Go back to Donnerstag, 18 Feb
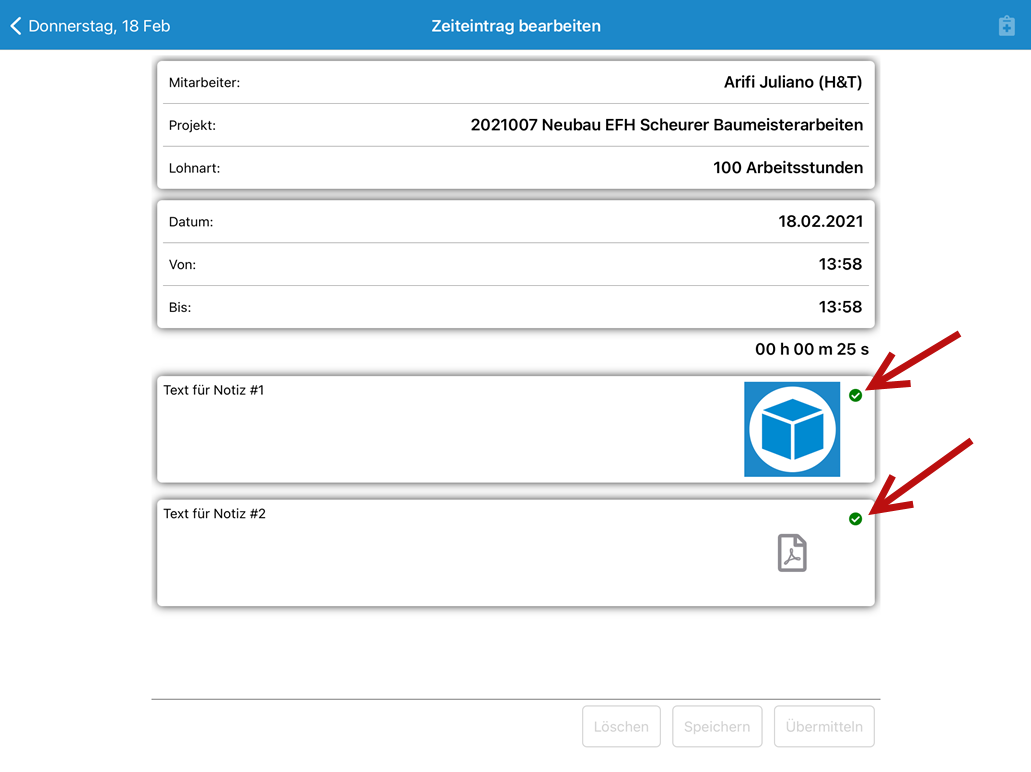The image size is (1031, 772). 91,26
